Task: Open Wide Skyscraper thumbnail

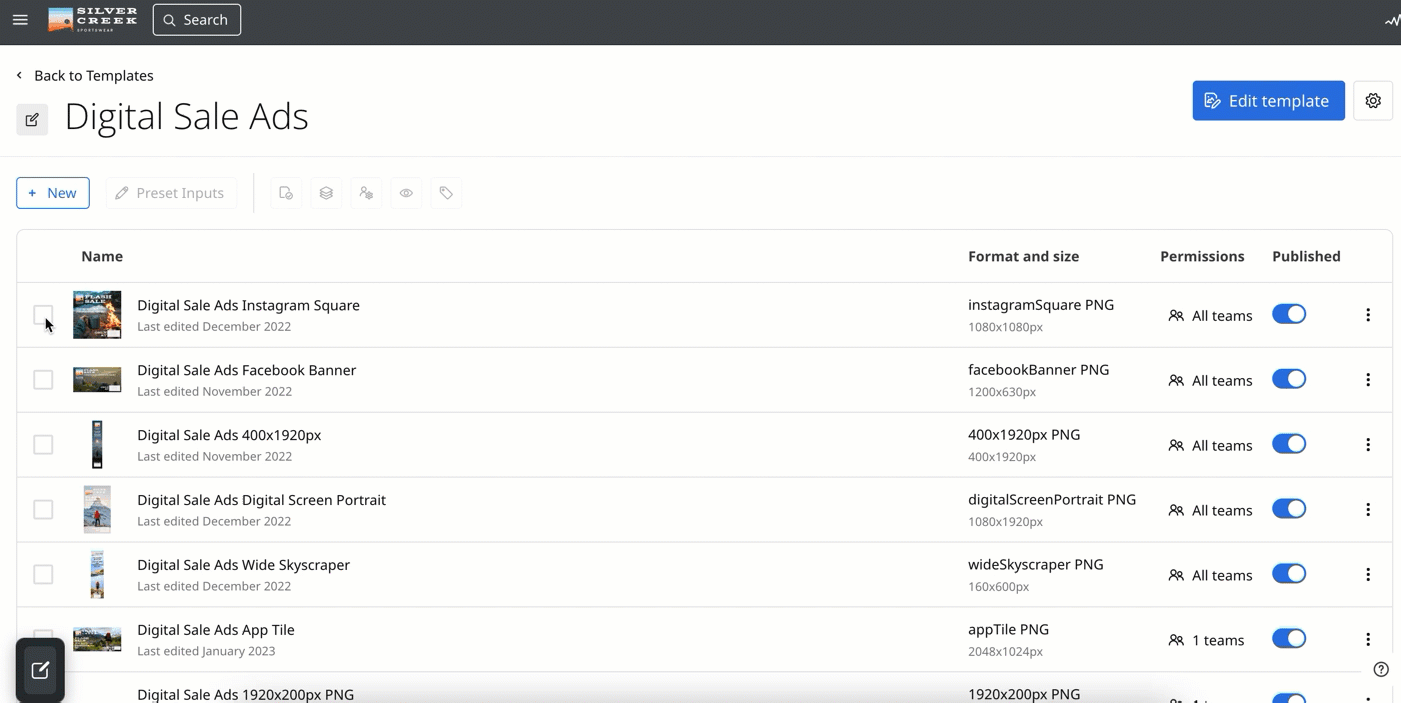Action: [97, 575]
